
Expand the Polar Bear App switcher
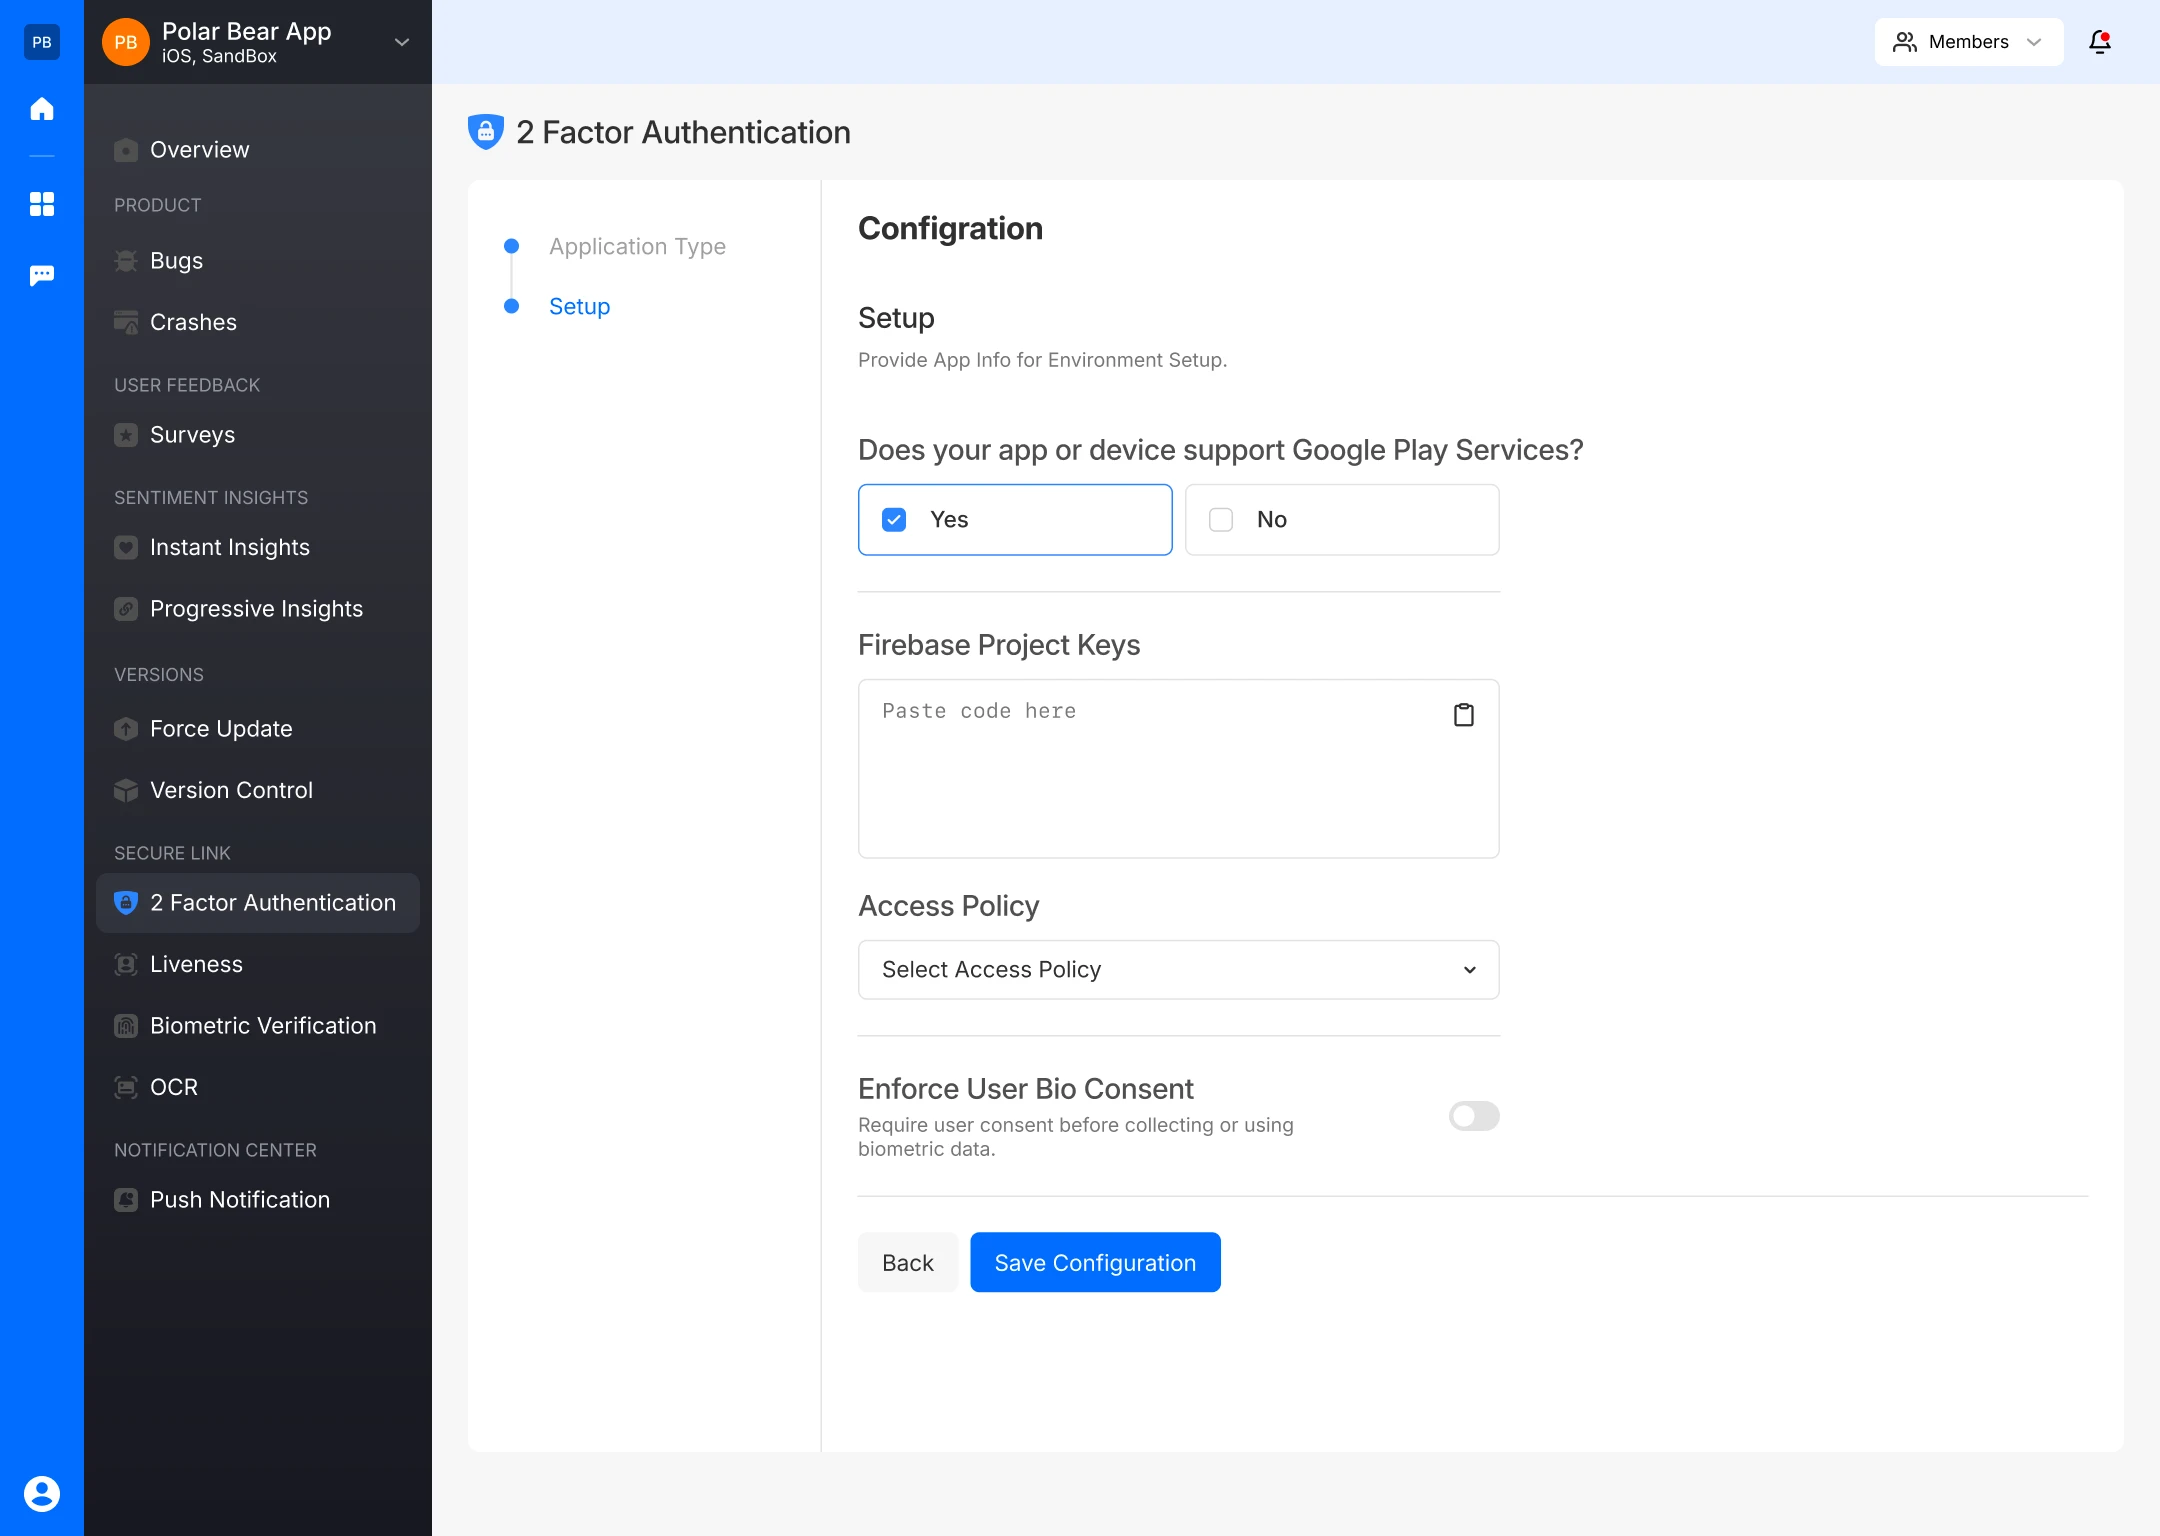pyautogui.click(x=401, y=42)
